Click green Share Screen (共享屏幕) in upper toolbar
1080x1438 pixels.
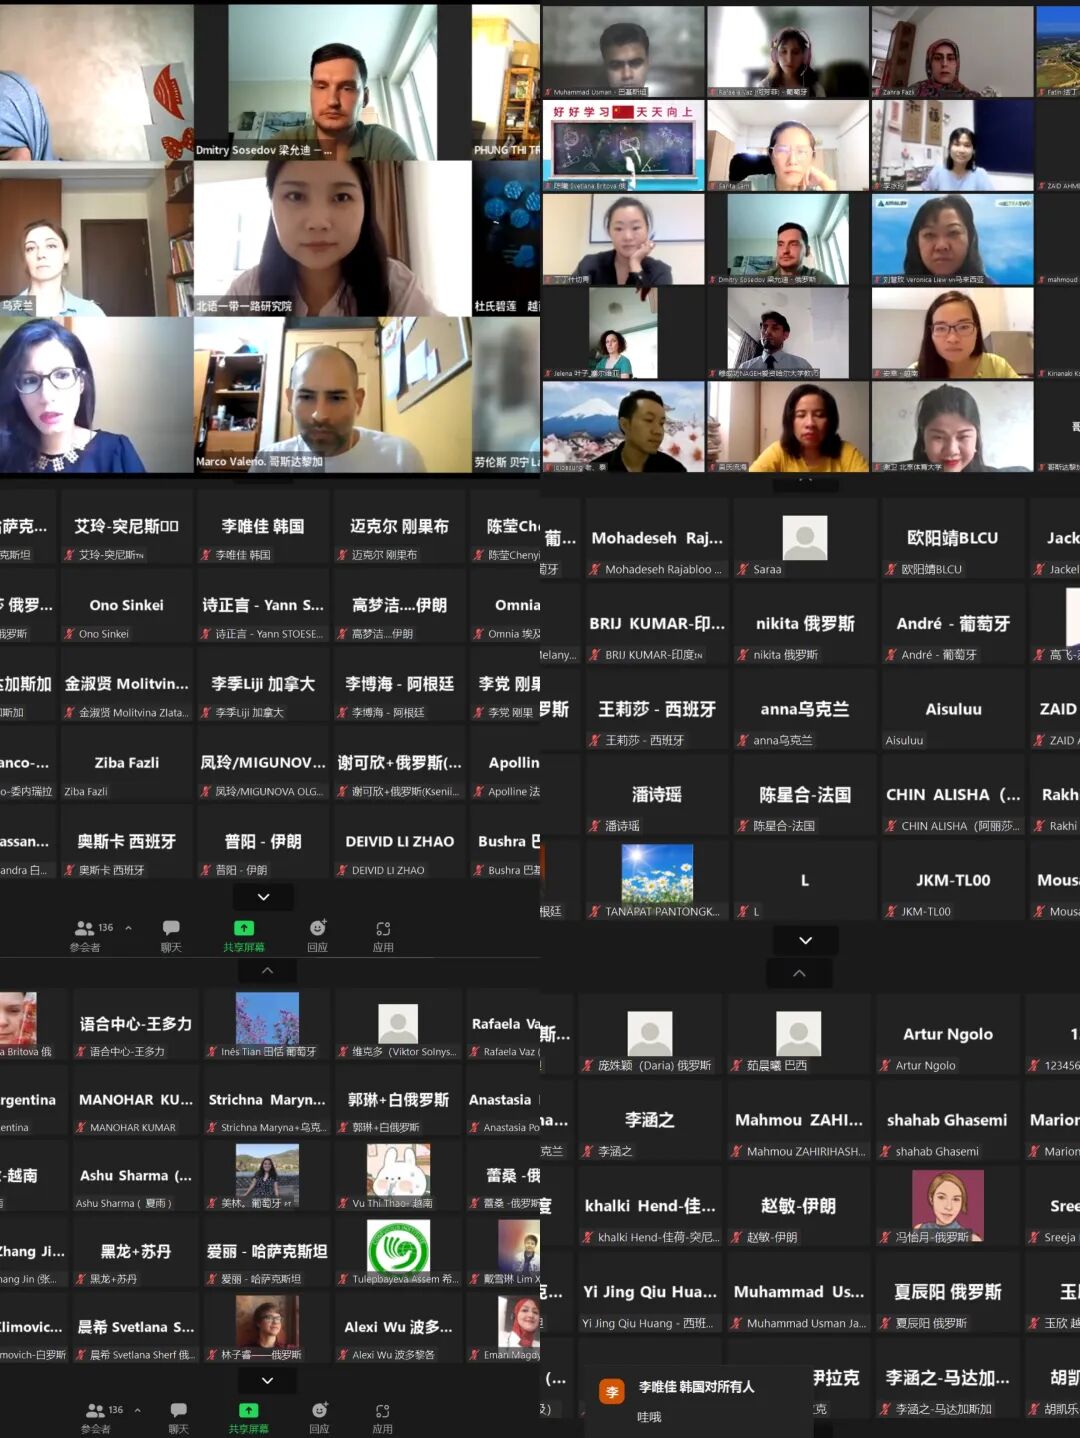point(244,936)
